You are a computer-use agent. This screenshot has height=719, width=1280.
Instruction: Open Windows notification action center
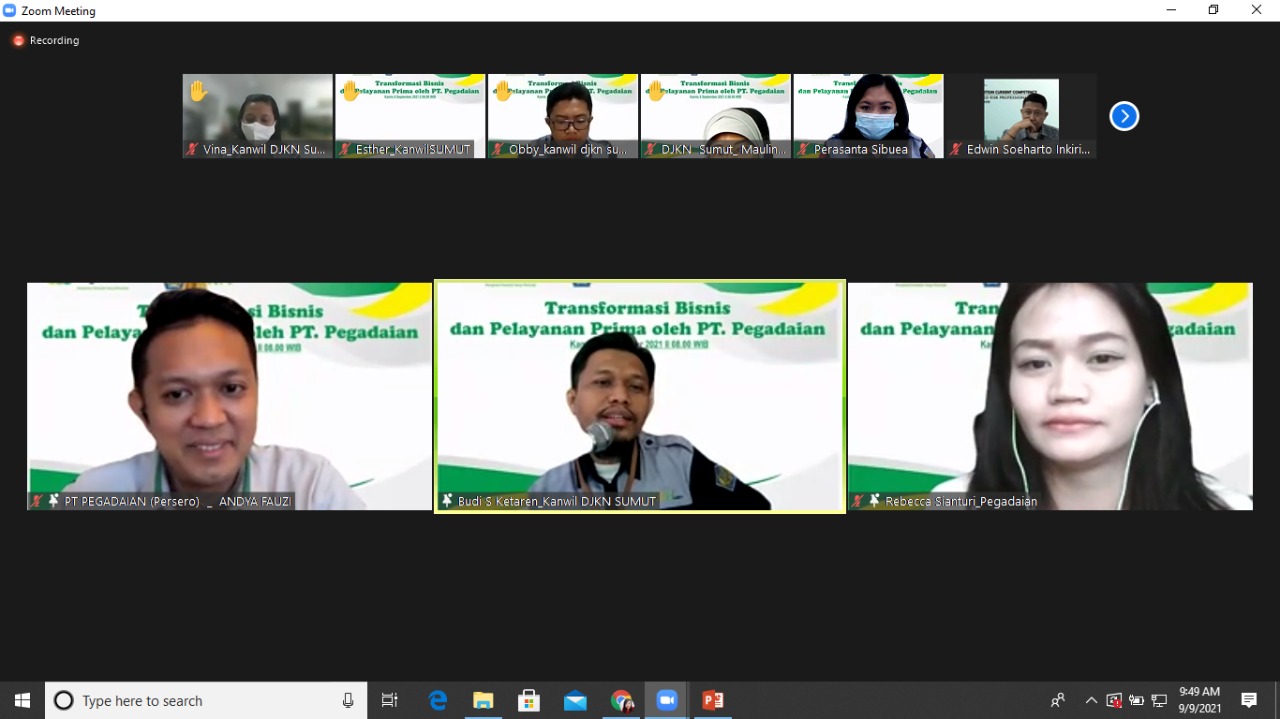[1249, 701]
